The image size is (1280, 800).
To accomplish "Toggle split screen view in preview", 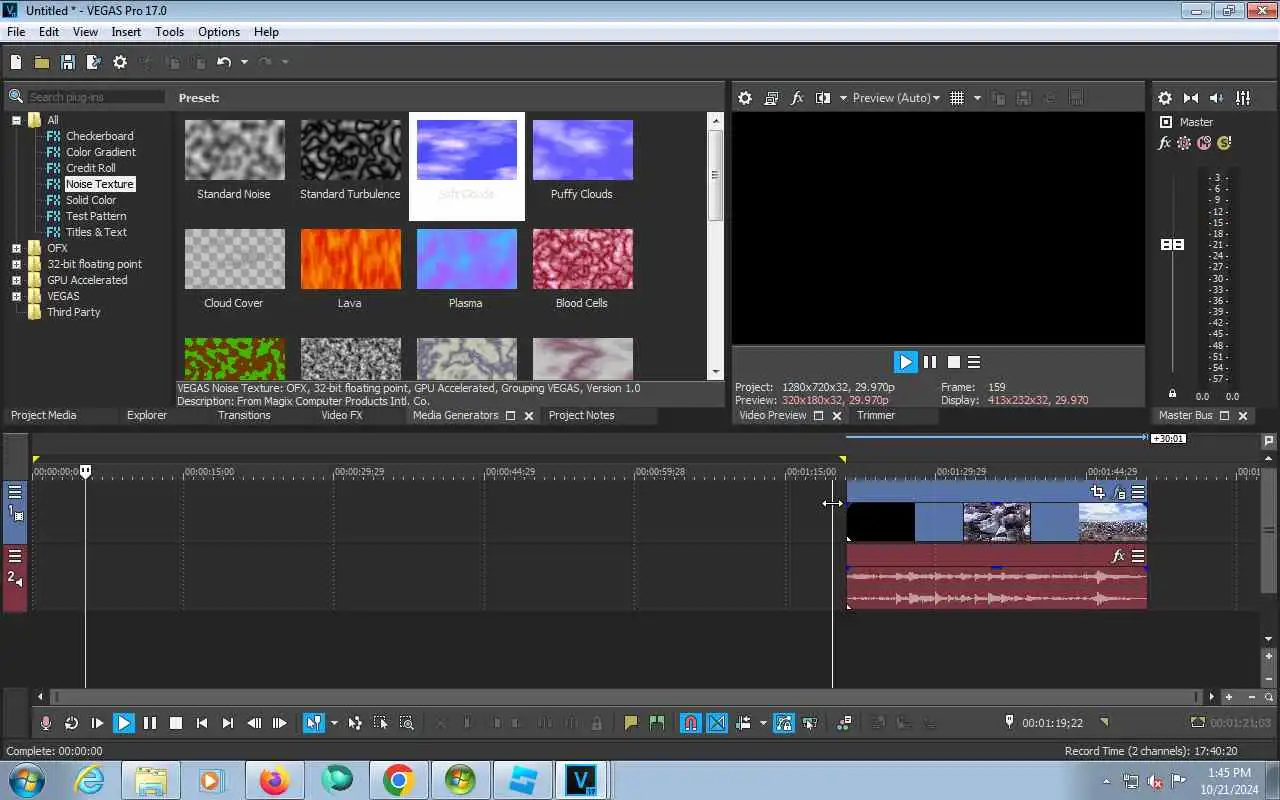I will click(823, 98).
